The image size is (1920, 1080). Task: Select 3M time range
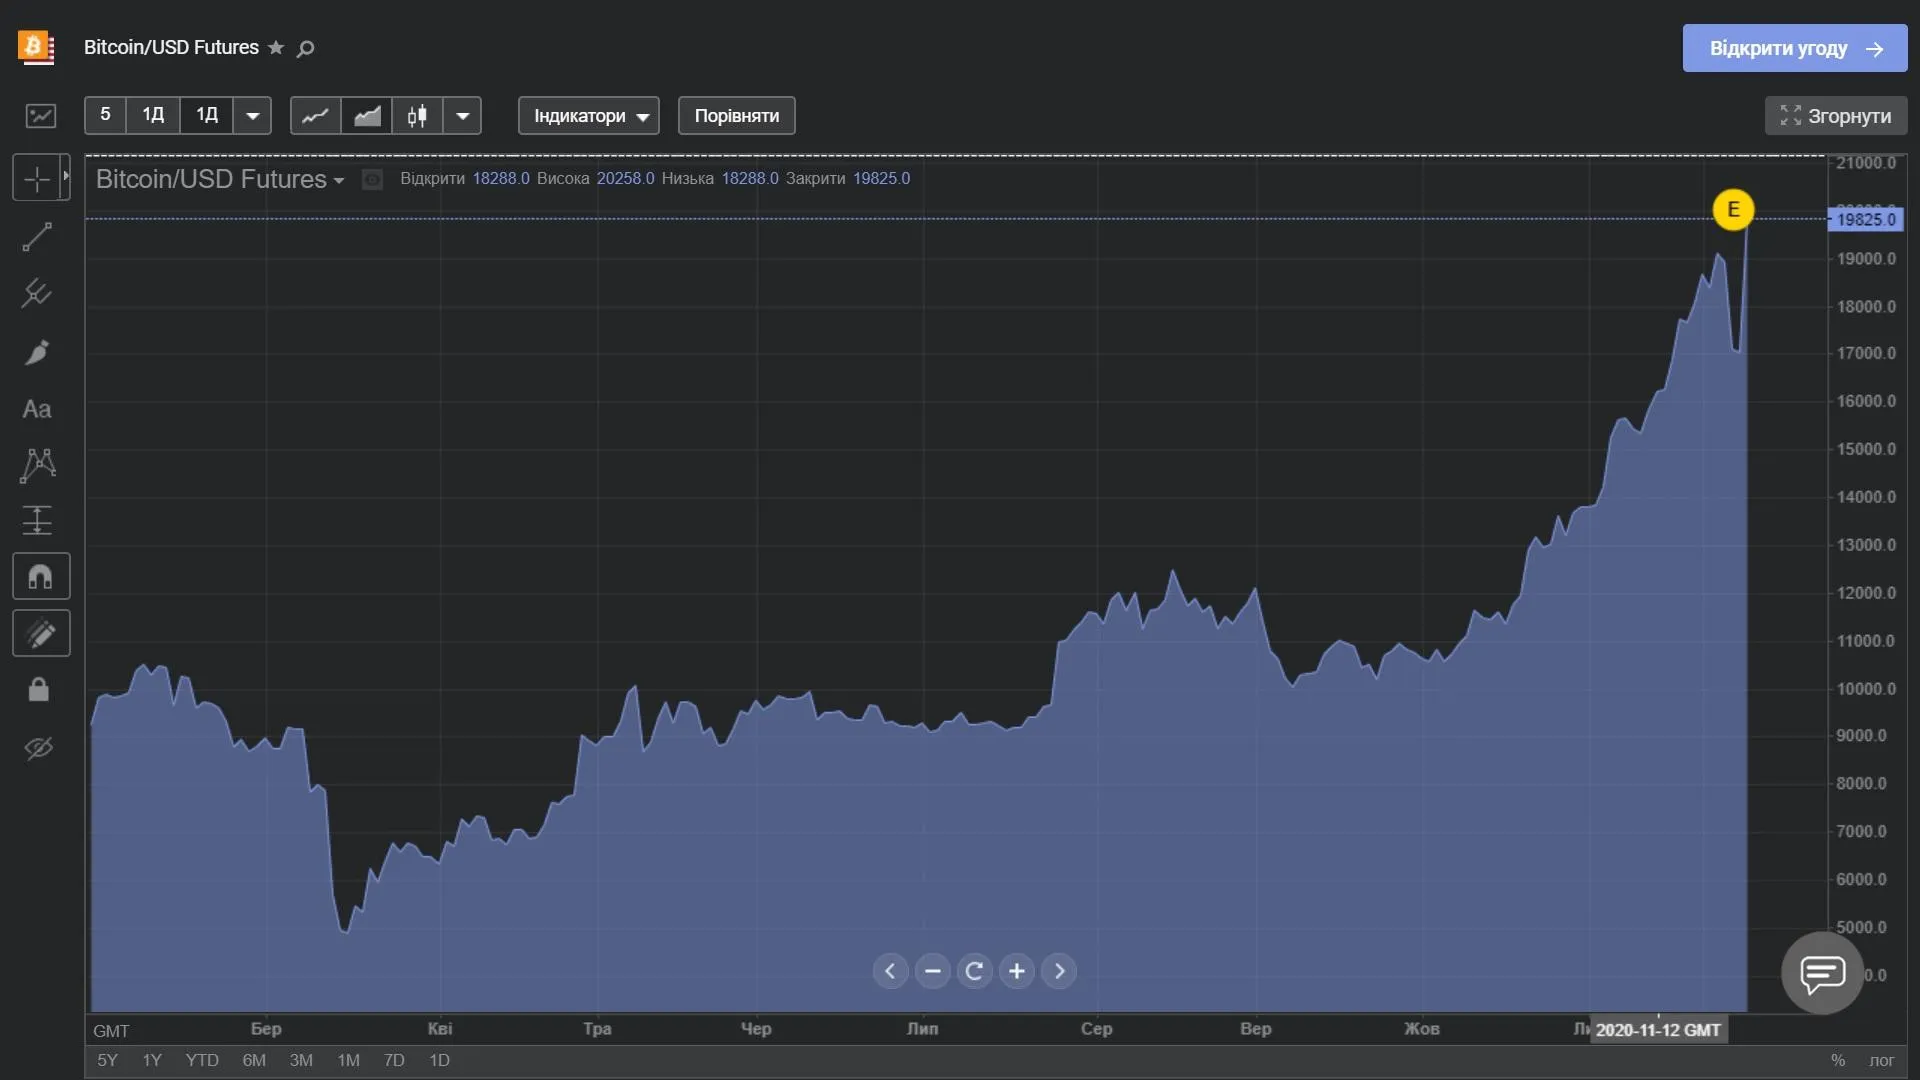click(301, 1060)
